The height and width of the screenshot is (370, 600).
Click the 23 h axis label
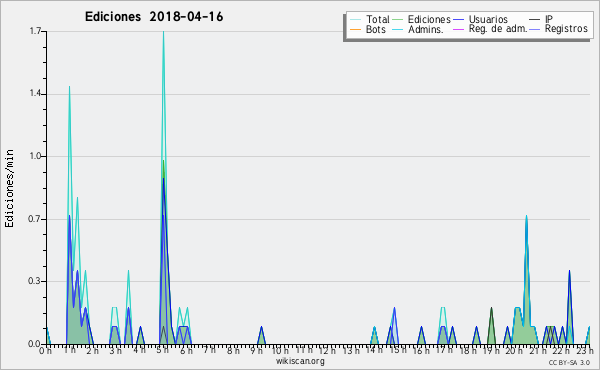click(x=584, y=350)
